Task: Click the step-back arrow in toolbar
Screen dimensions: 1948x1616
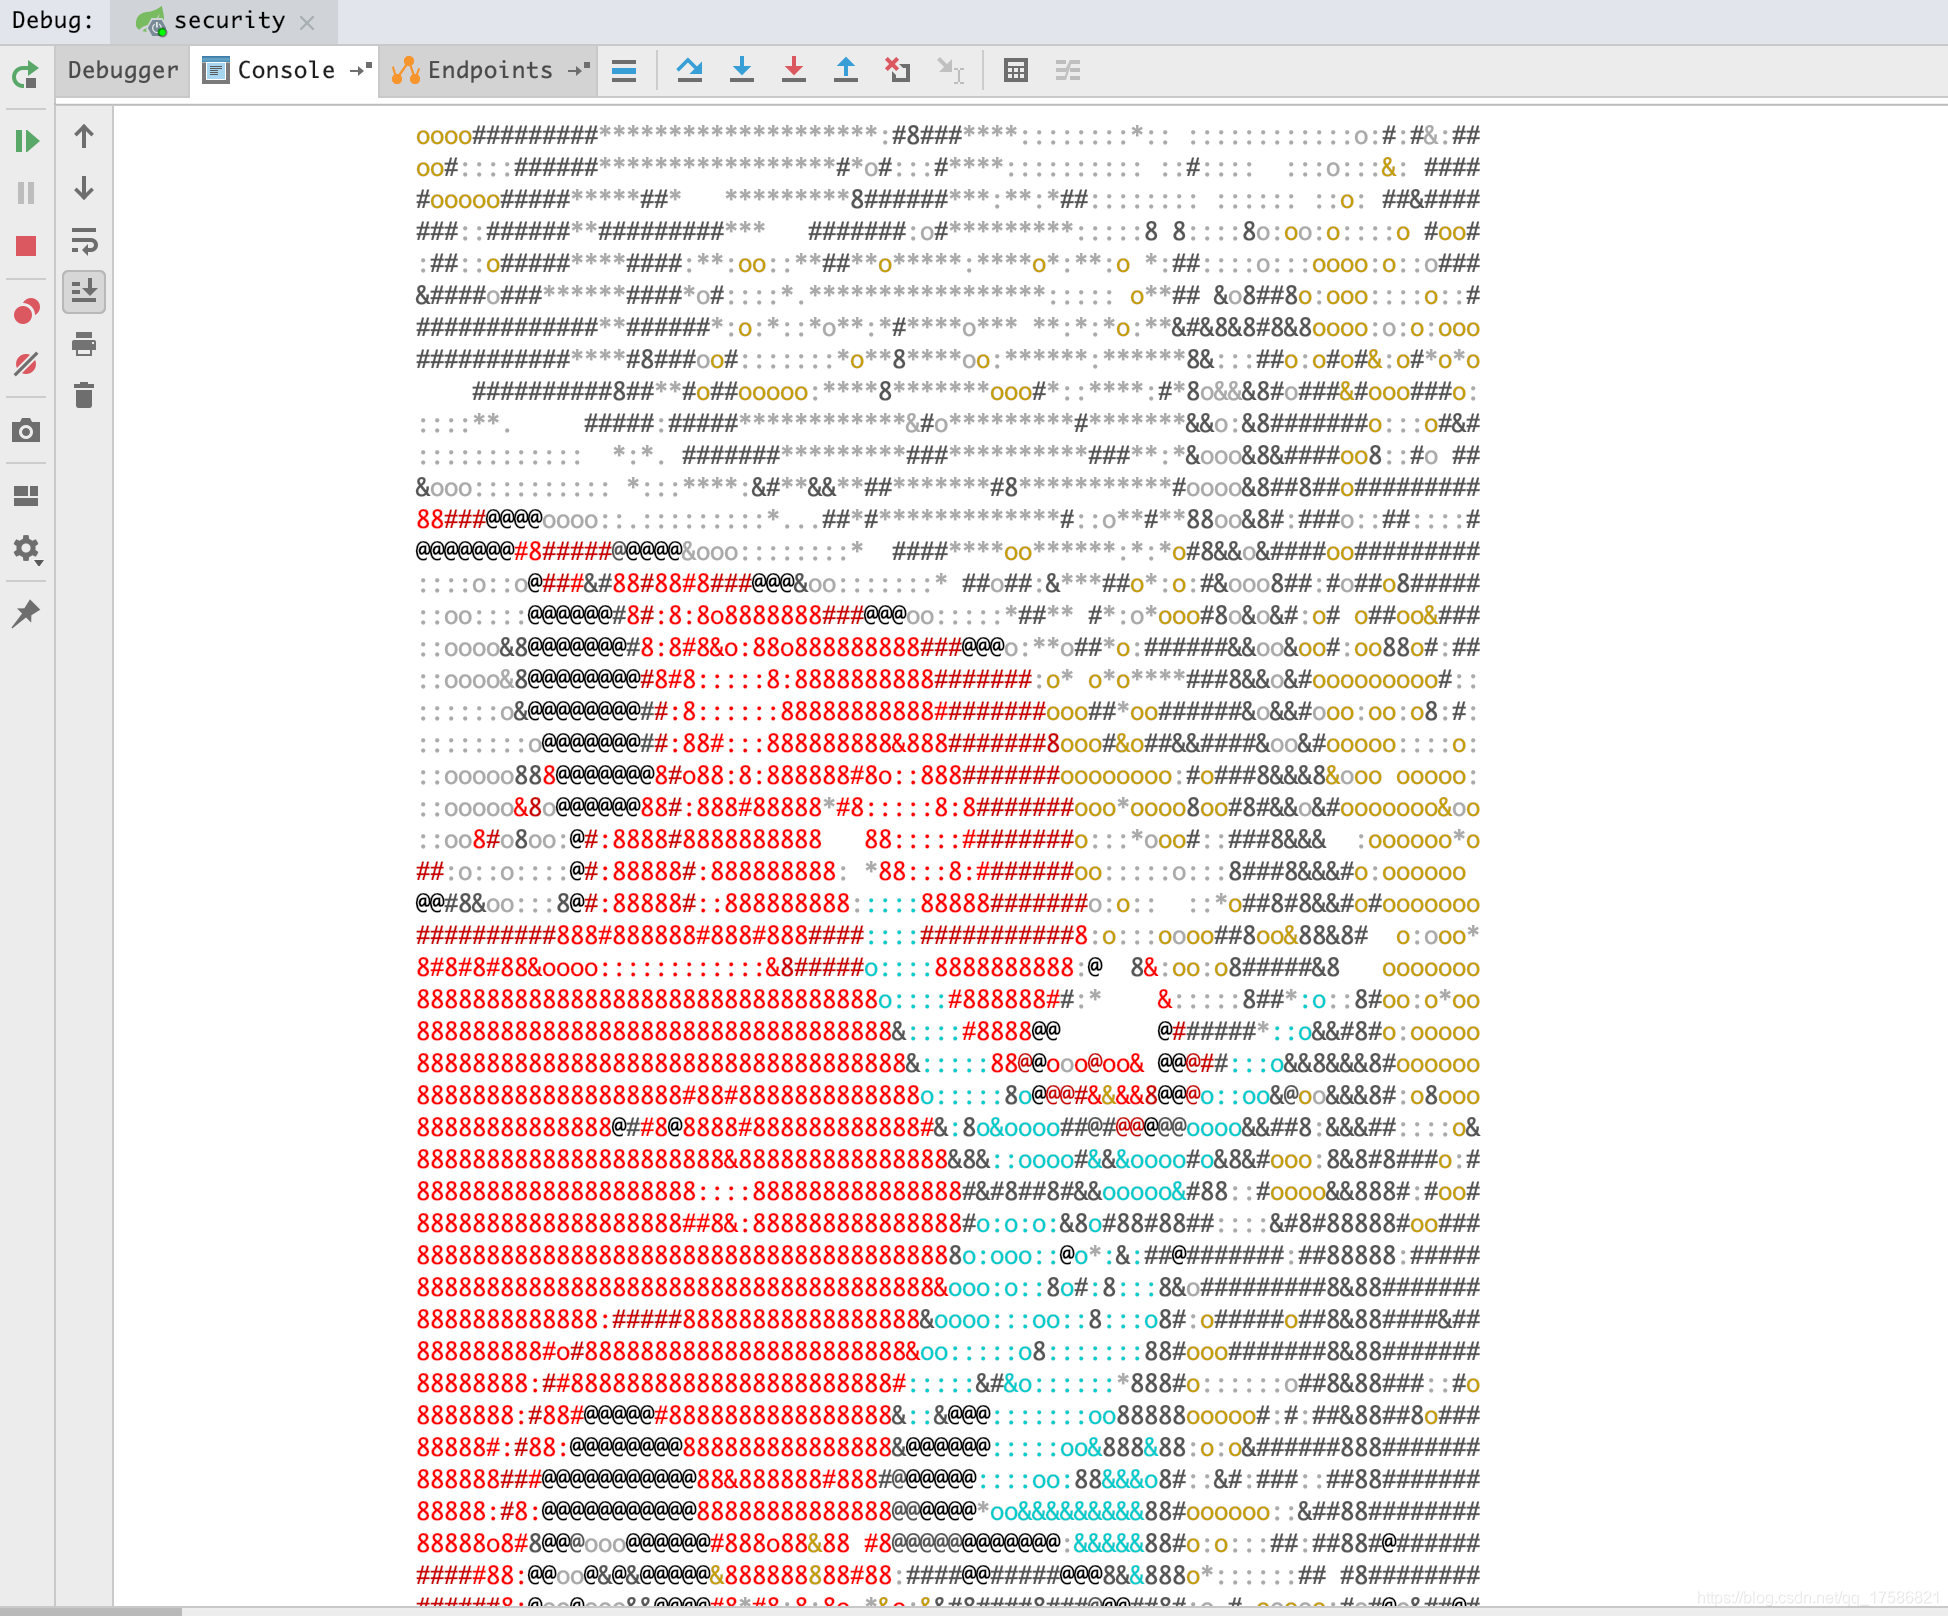Action: pyautogui.click(x=849, y=68)
